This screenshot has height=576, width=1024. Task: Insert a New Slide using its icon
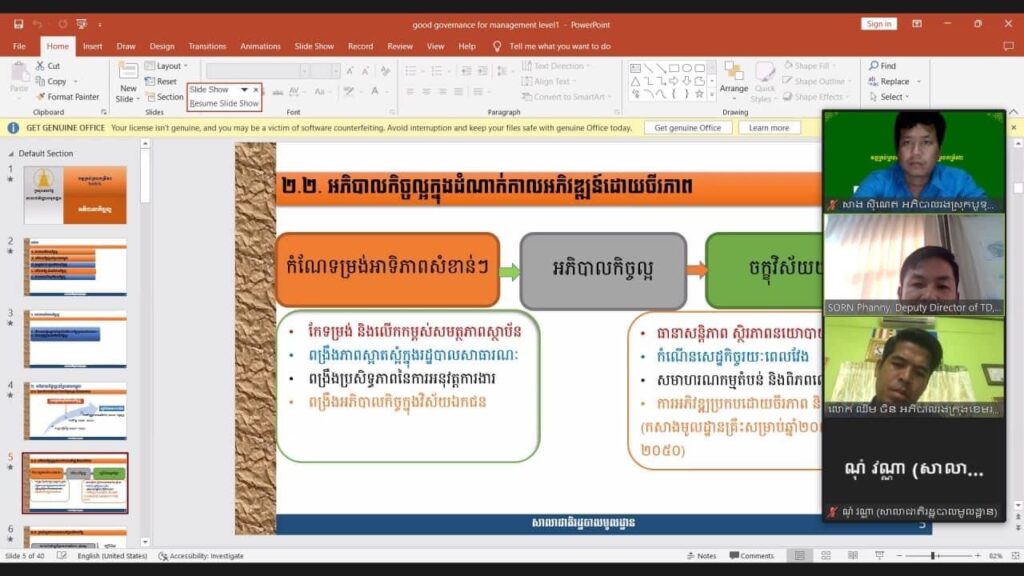coord(128,70)
